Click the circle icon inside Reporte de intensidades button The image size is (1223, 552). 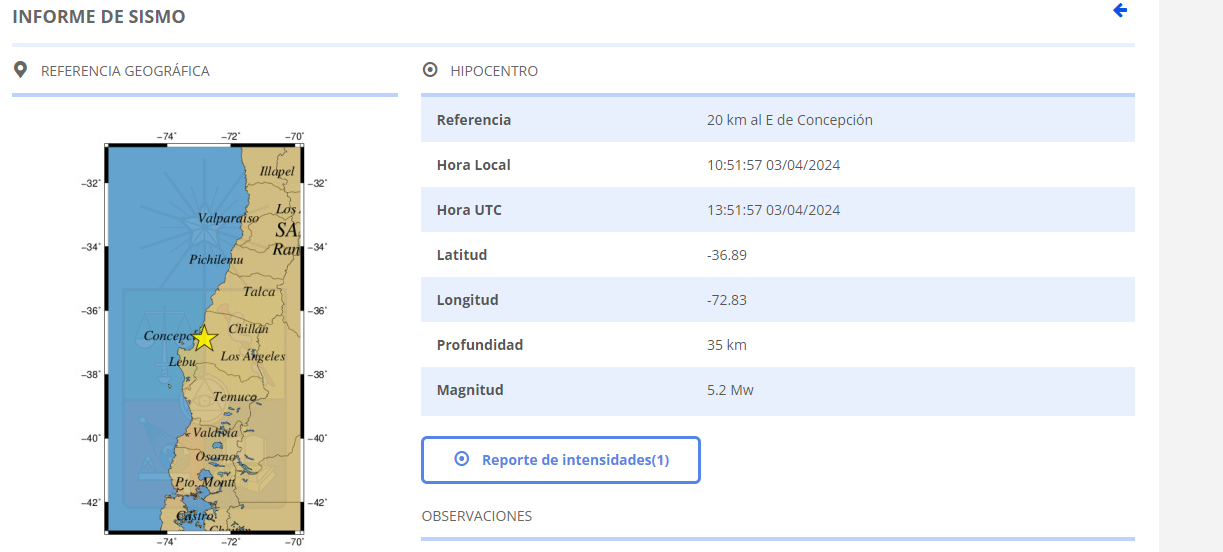tap(461, 459)
